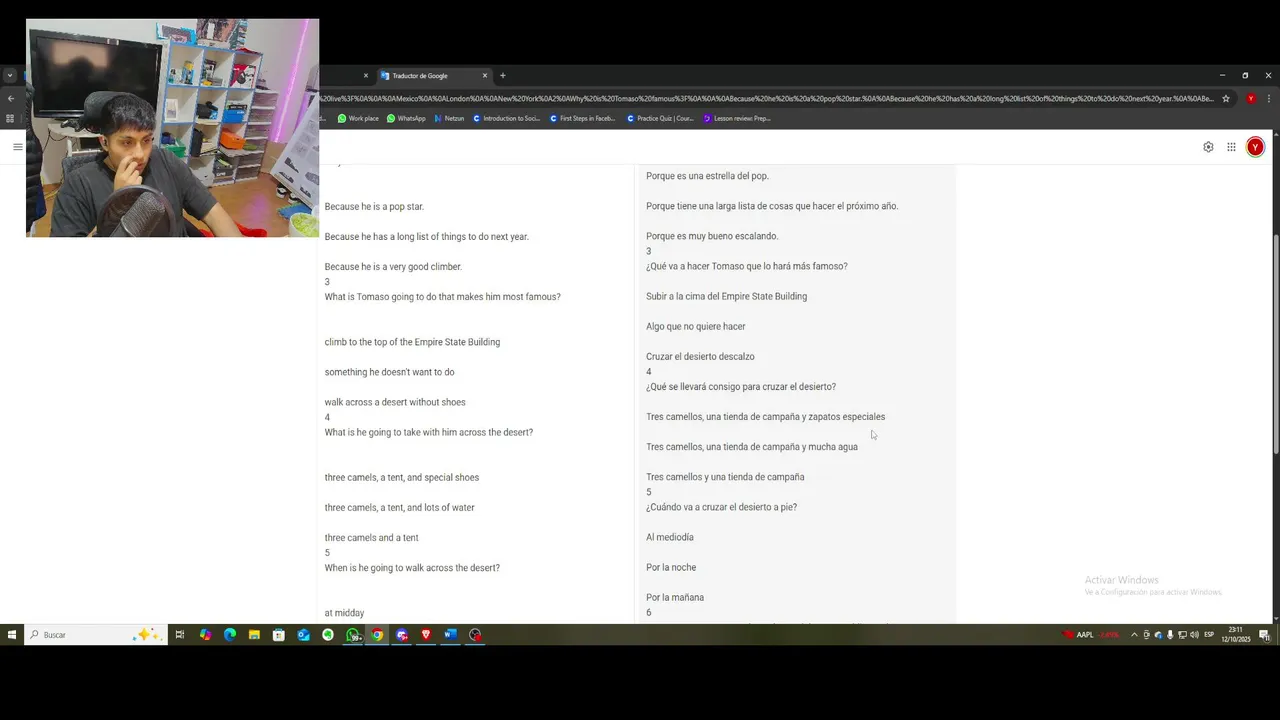1280x720 pixels.
Task: Open Meet Now tray icon
Action: (x=1146, y=635)
